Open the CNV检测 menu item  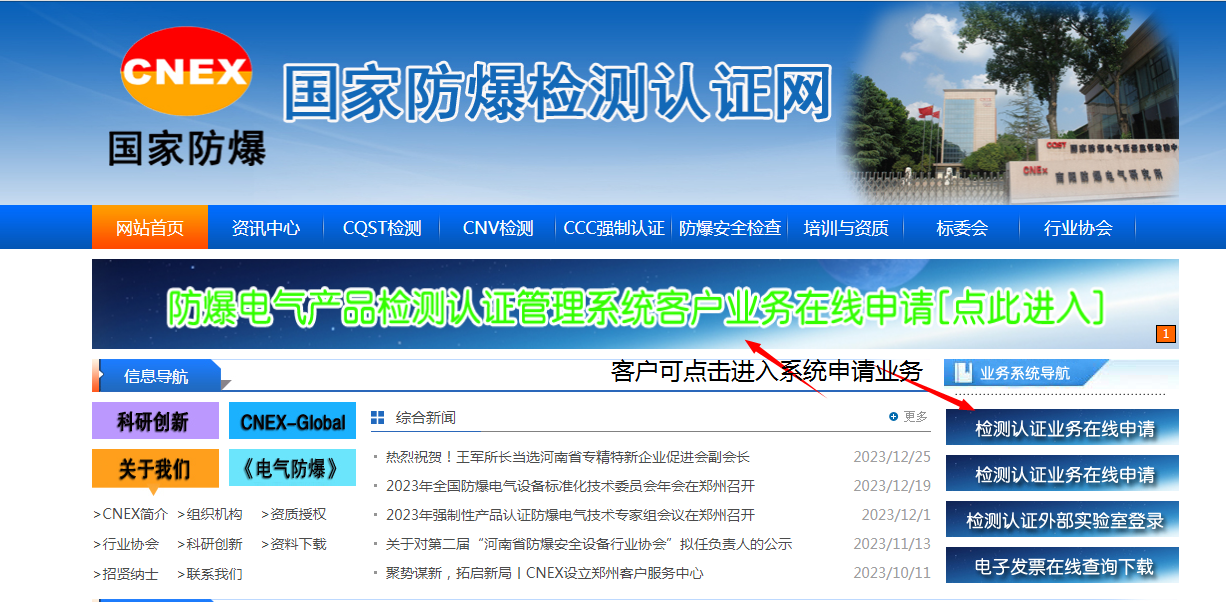498,228
